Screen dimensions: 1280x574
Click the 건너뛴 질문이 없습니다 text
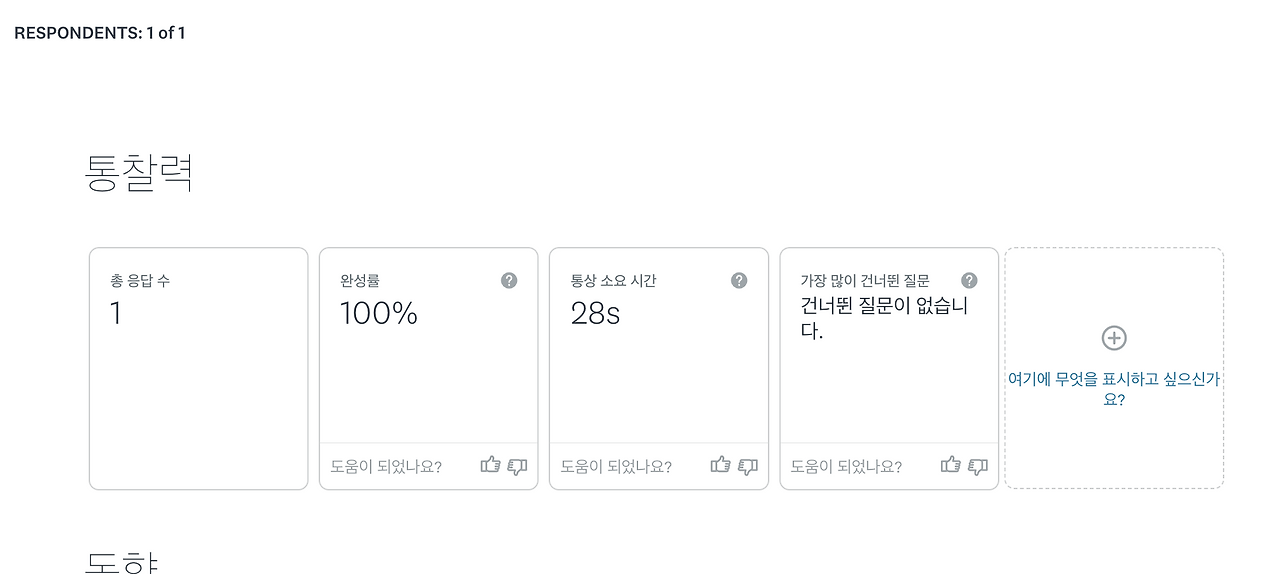point(884,318)
